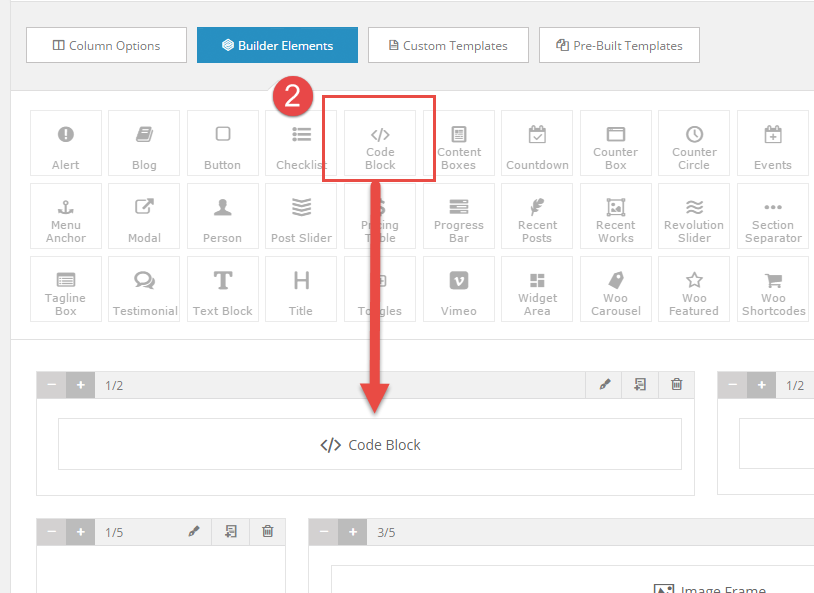This screenshot has height=593, width=814.
Task: Add the Progress Bar element
Action: [459, 216]
